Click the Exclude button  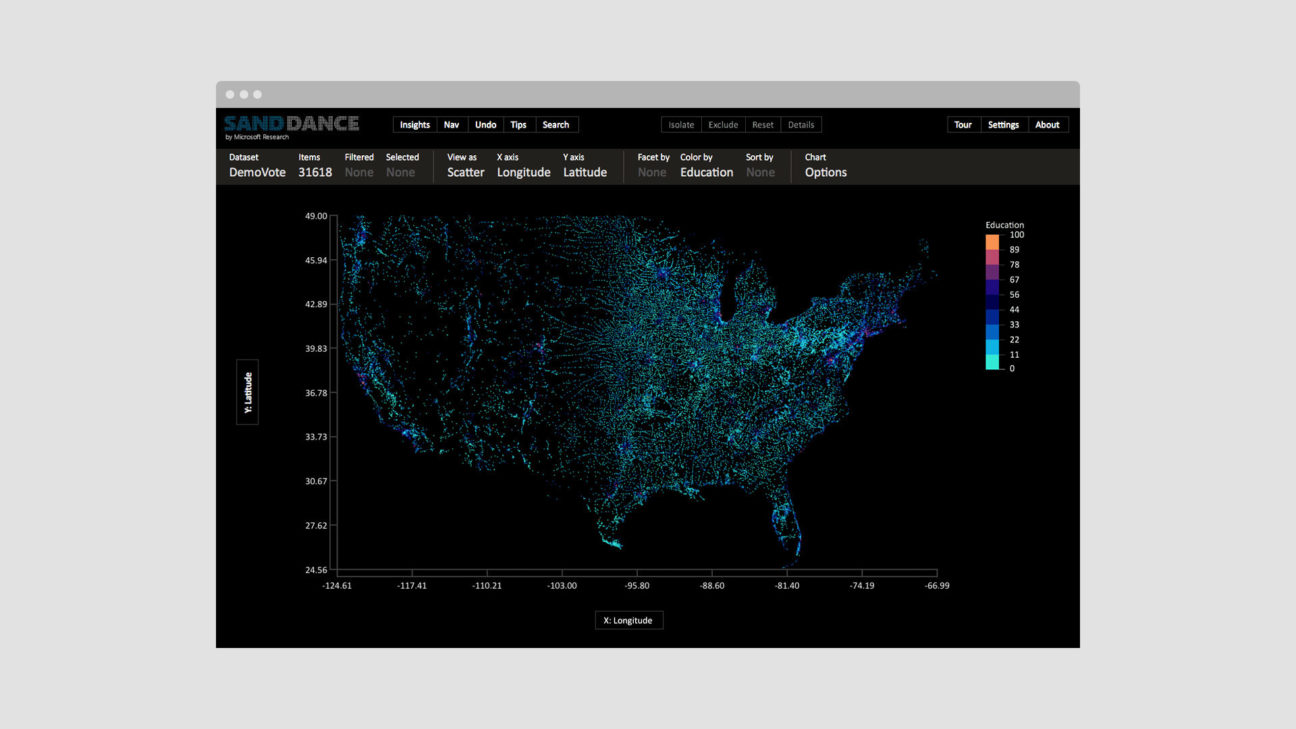pos(723,125)
